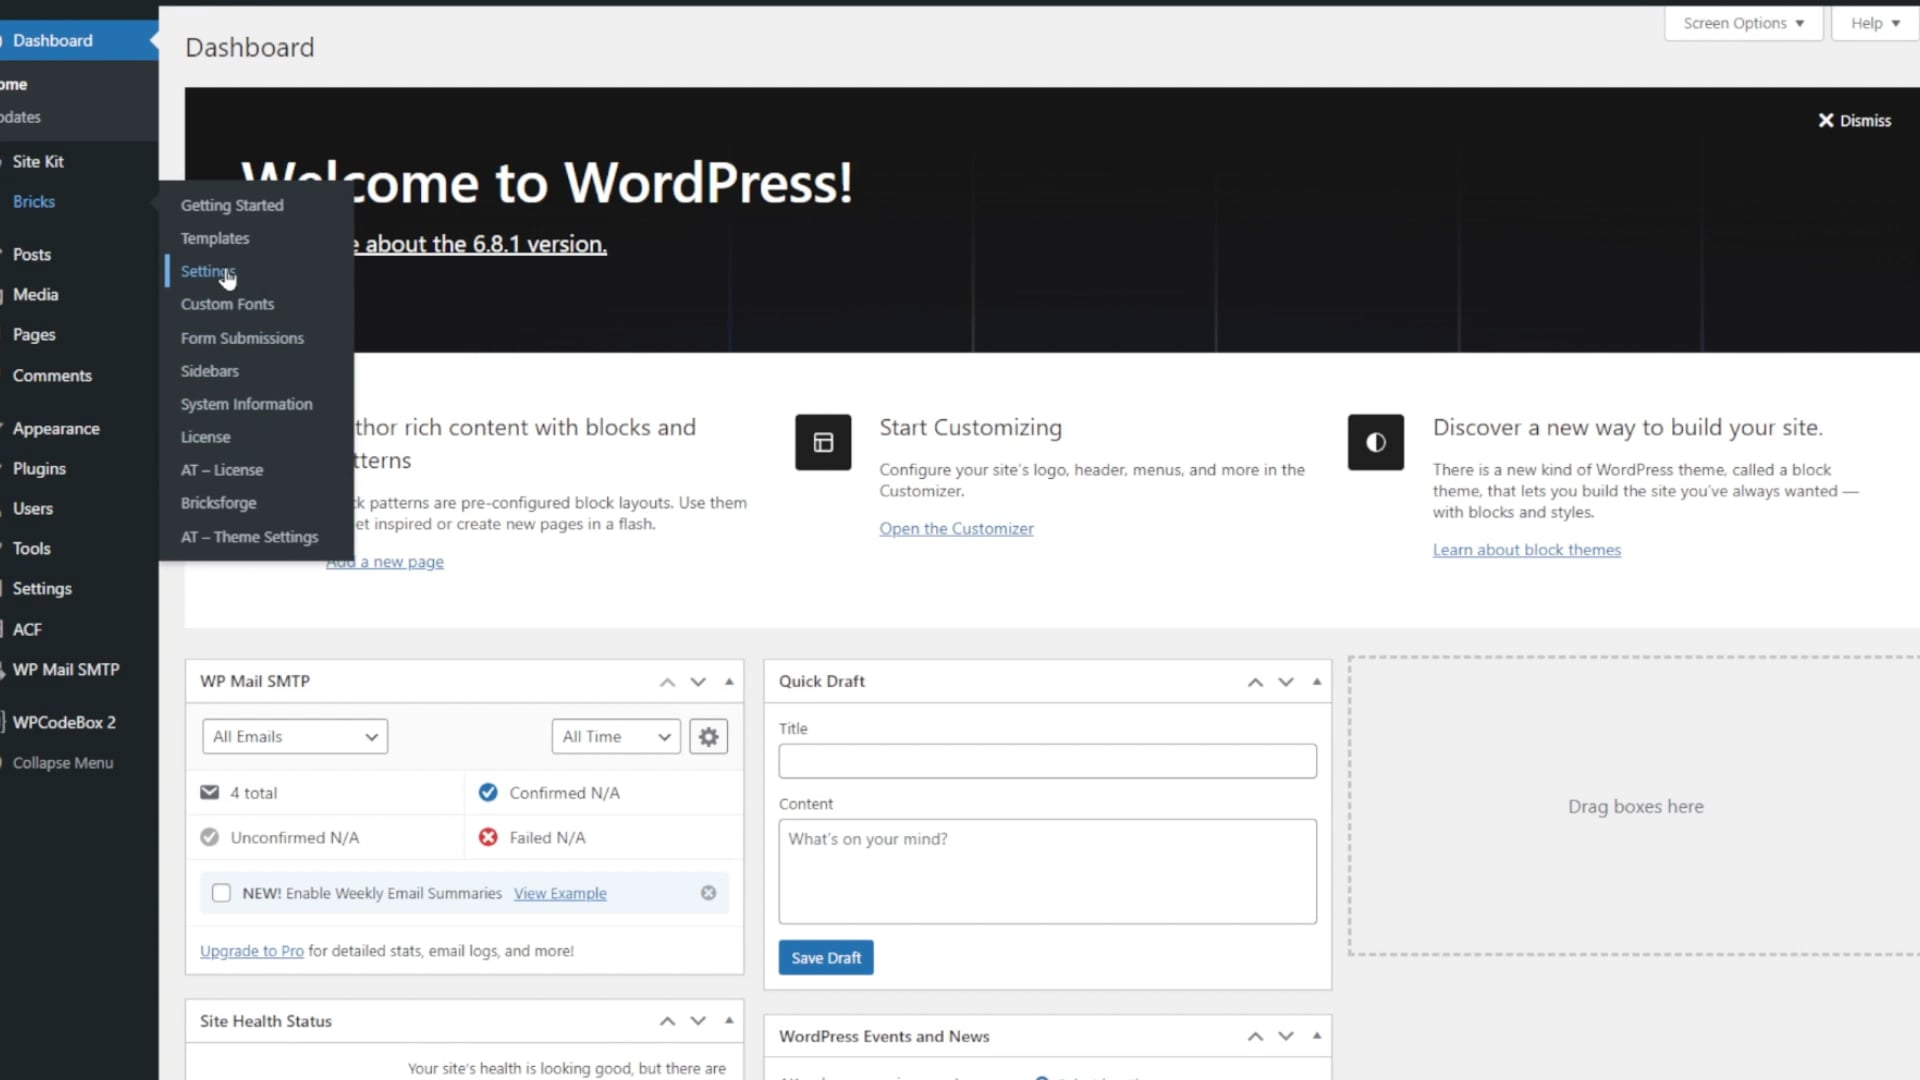The height and width of the screenshot is (1080, 1920).
Task: Collapse the WP Mail SMTP widget panel
Action: point(729,682)
